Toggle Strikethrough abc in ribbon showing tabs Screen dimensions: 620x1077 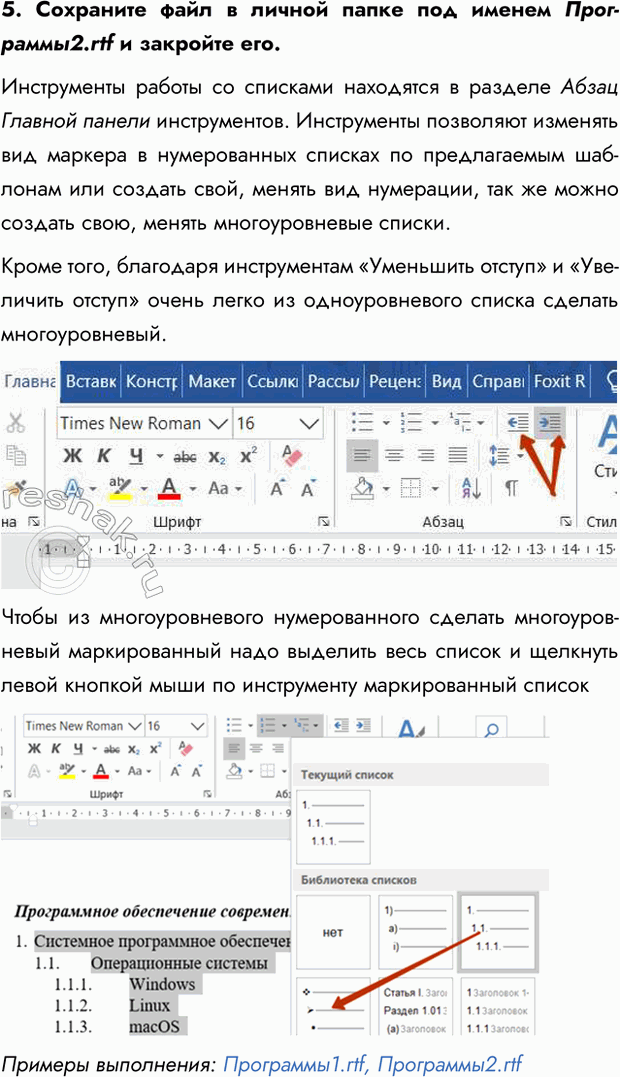(185, 456)
